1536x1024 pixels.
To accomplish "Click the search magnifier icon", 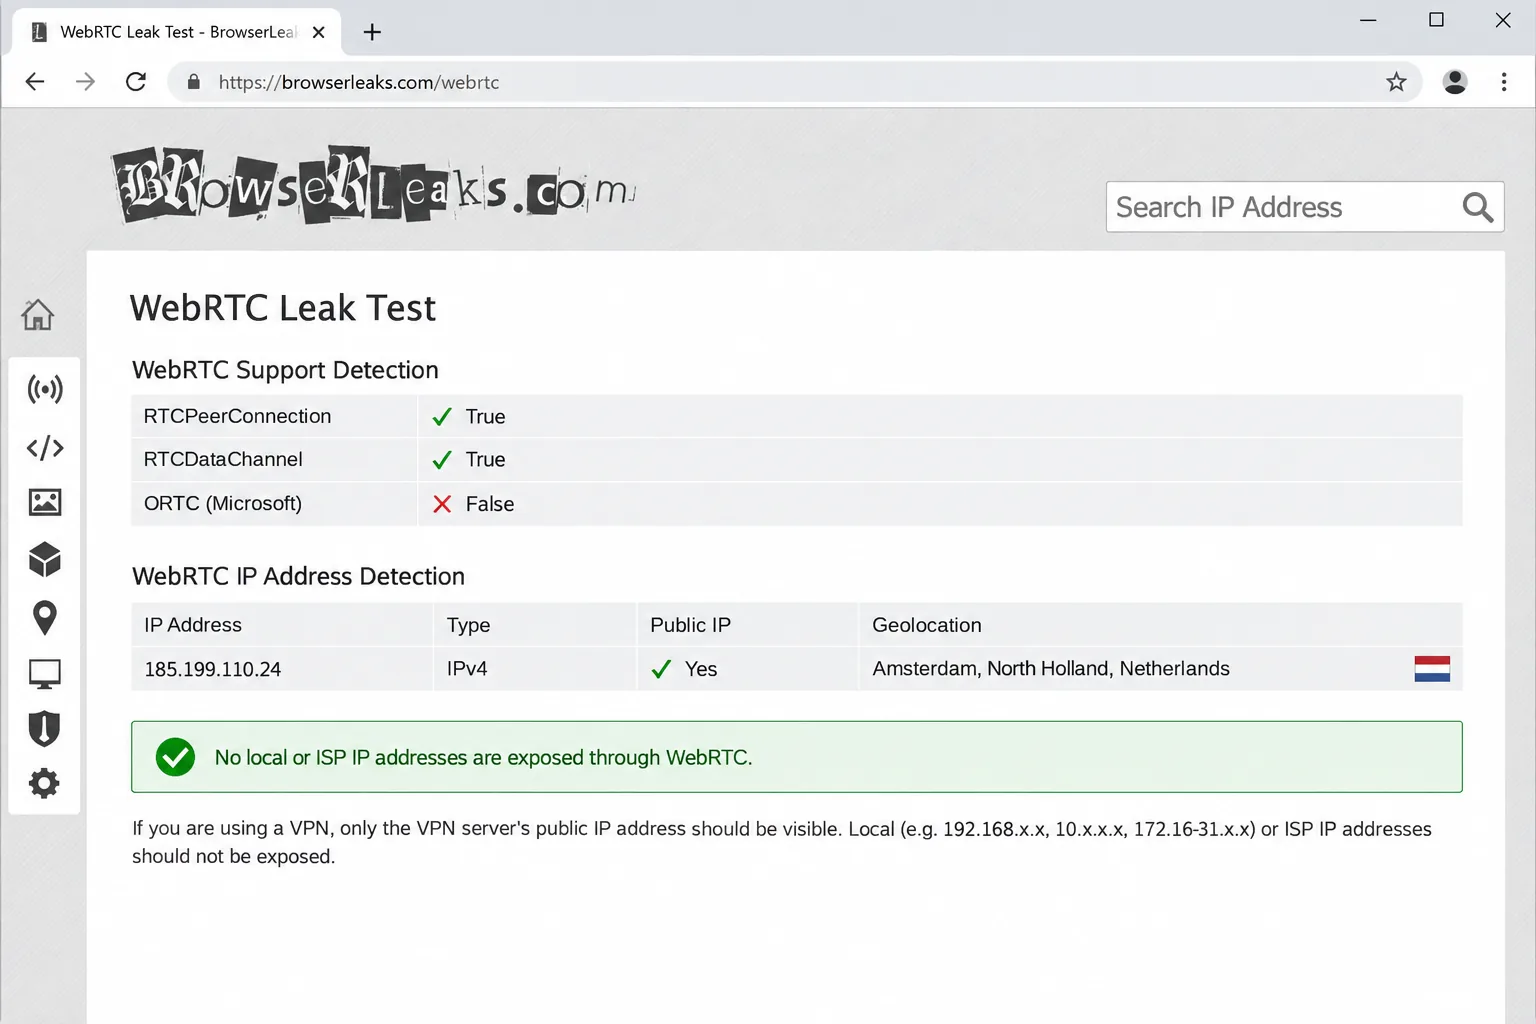I will tap(1477, 207).
